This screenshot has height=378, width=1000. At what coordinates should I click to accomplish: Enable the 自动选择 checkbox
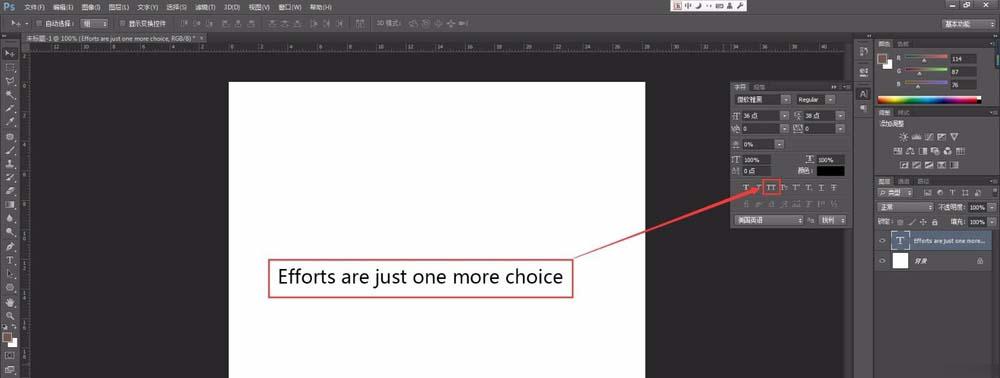(39, 24)
